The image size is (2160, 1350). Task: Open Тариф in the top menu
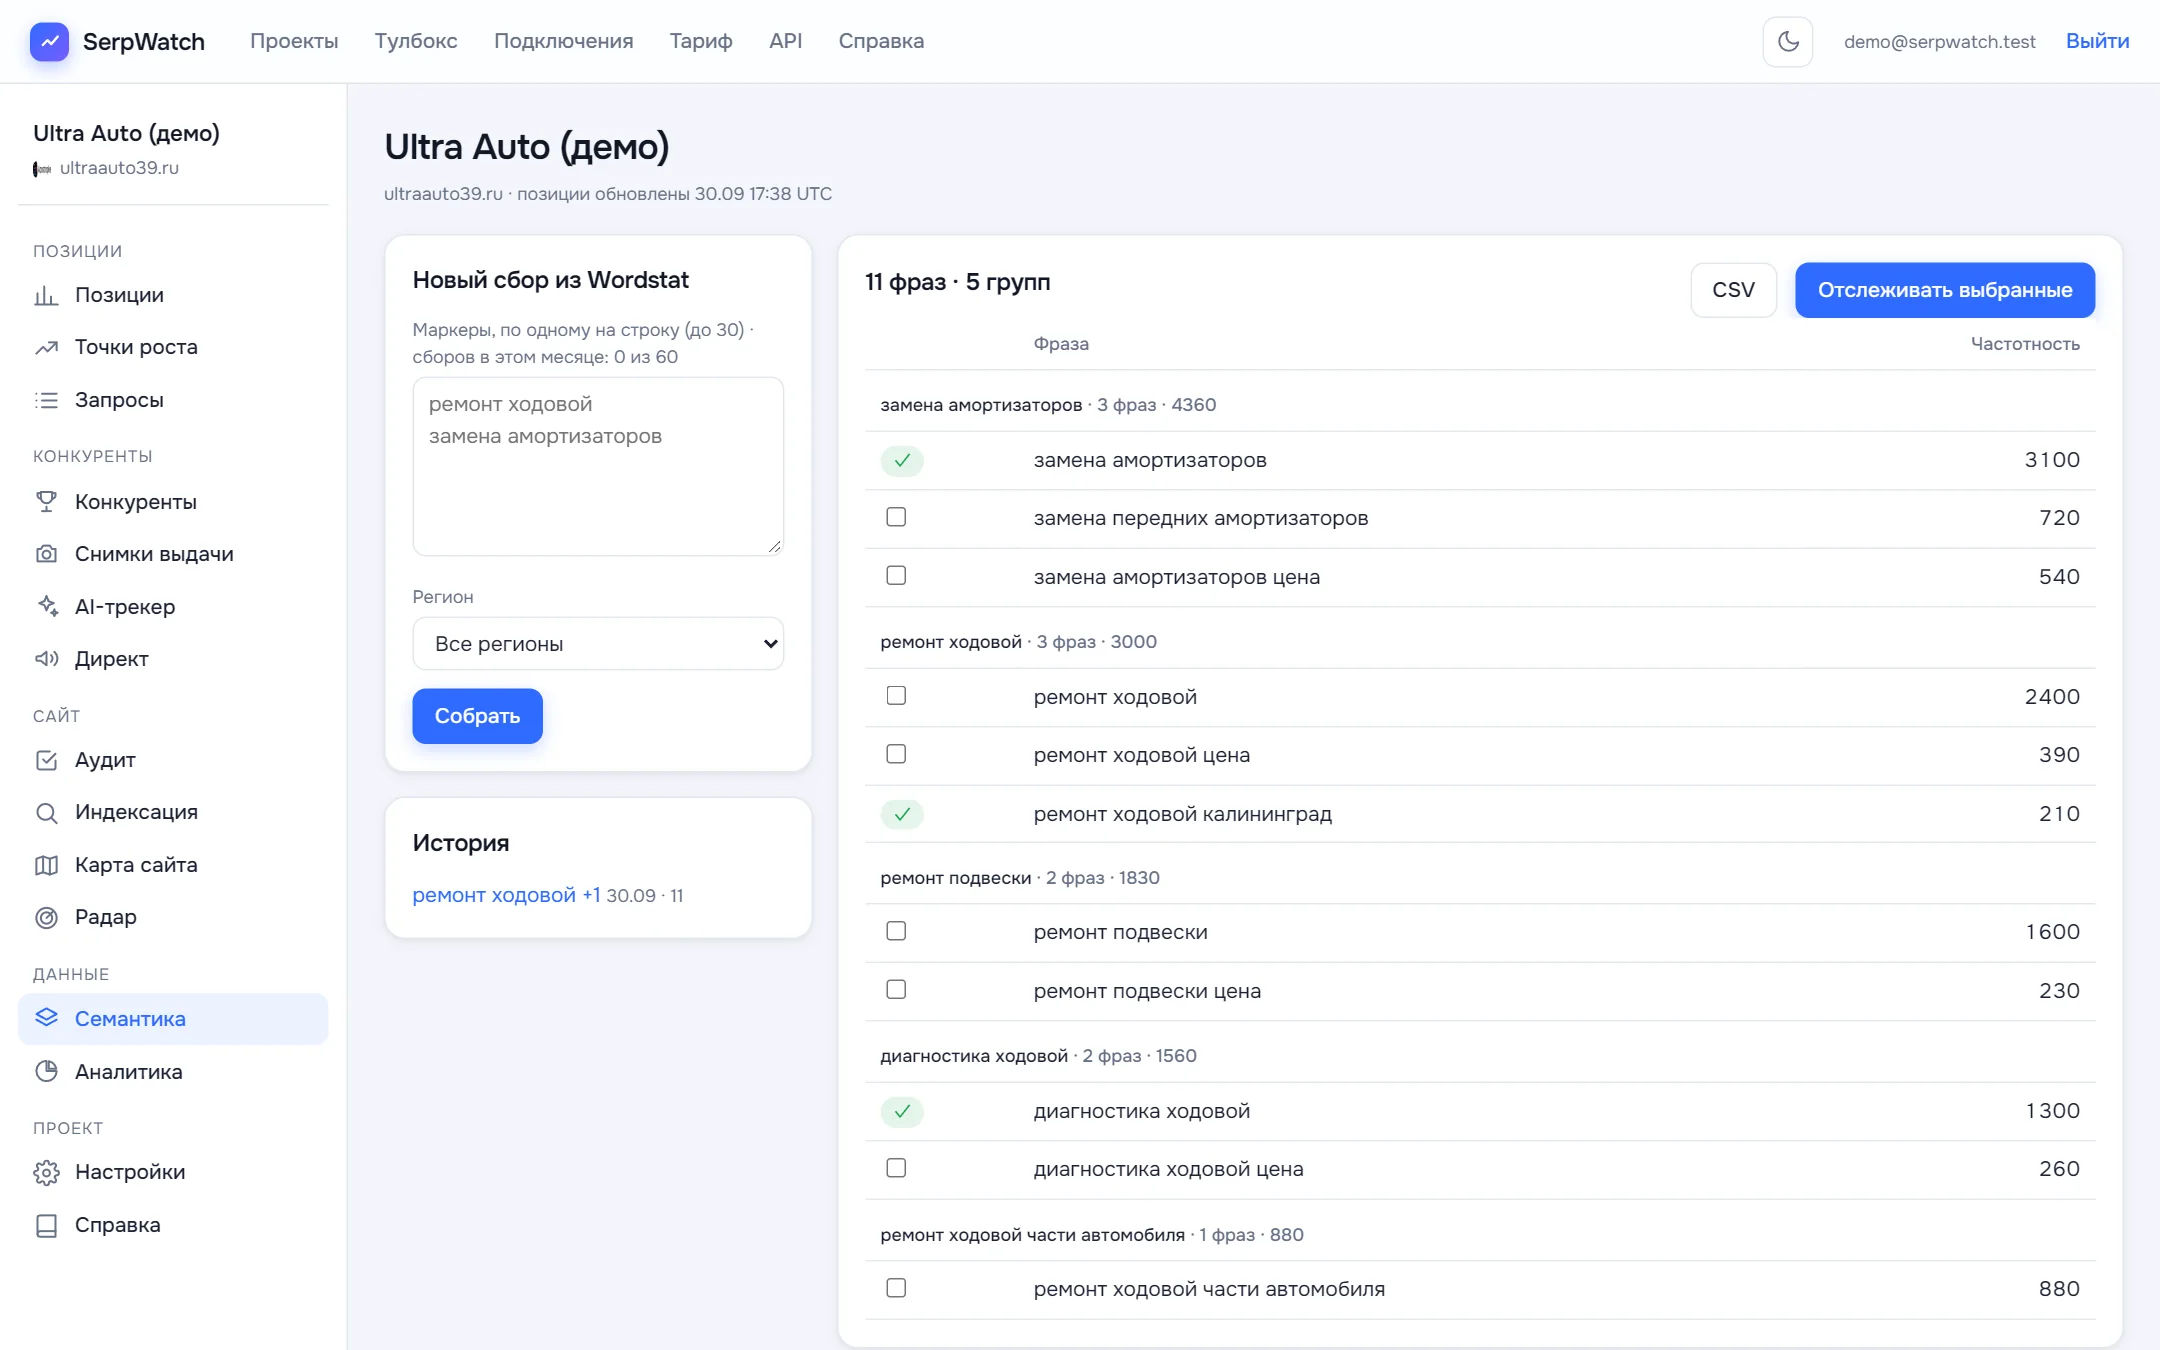[x=701, y=41]
